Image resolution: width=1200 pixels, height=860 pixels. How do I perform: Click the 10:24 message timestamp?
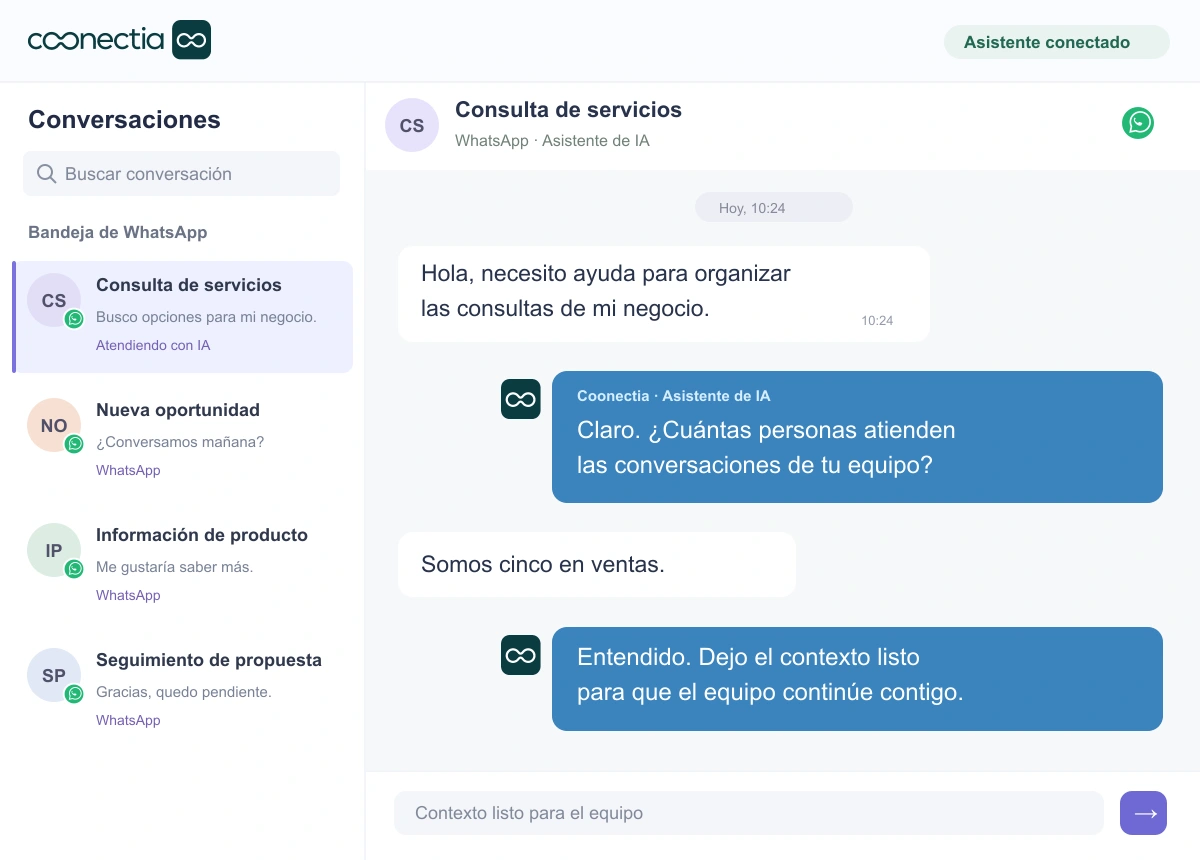[877, 321]
